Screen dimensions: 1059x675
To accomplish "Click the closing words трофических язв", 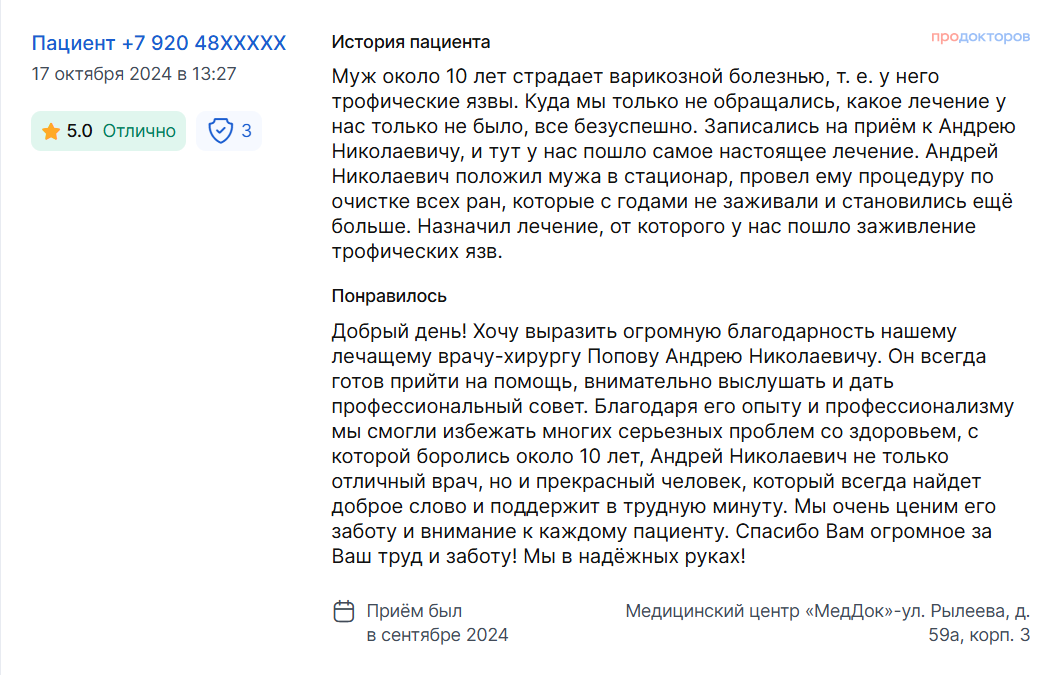I will point(417,251).
